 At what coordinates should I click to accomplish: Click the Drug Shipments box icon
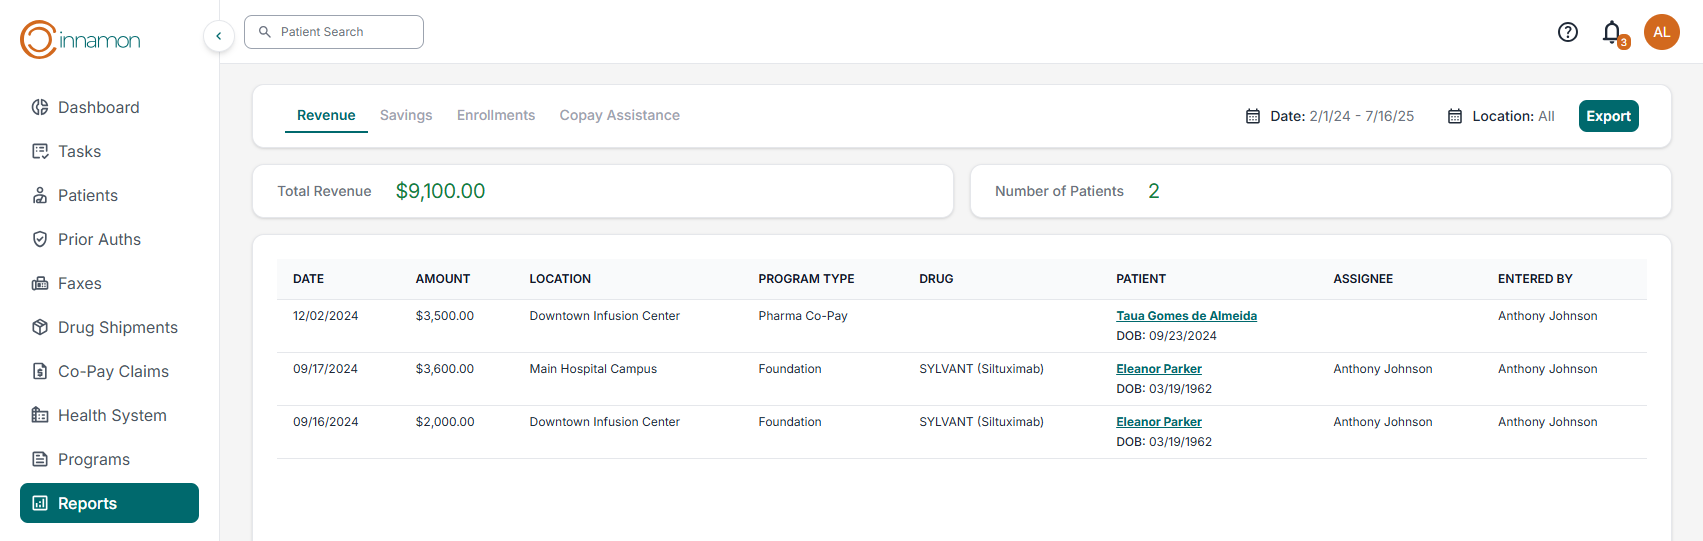tap(40, 327)
